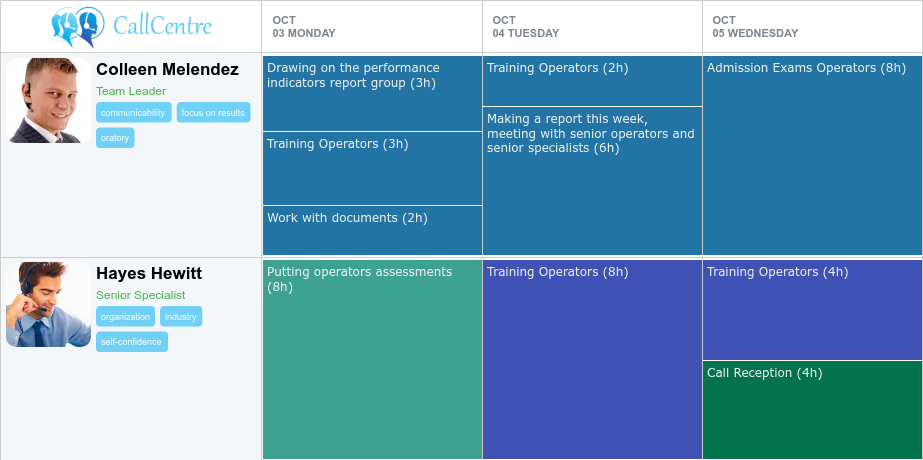Image resolution: width=923 pixels, height=460 pixels.
Task: Select the 'focus on results' skill tag
Action: pyautogui.click(x=213, y=113)
